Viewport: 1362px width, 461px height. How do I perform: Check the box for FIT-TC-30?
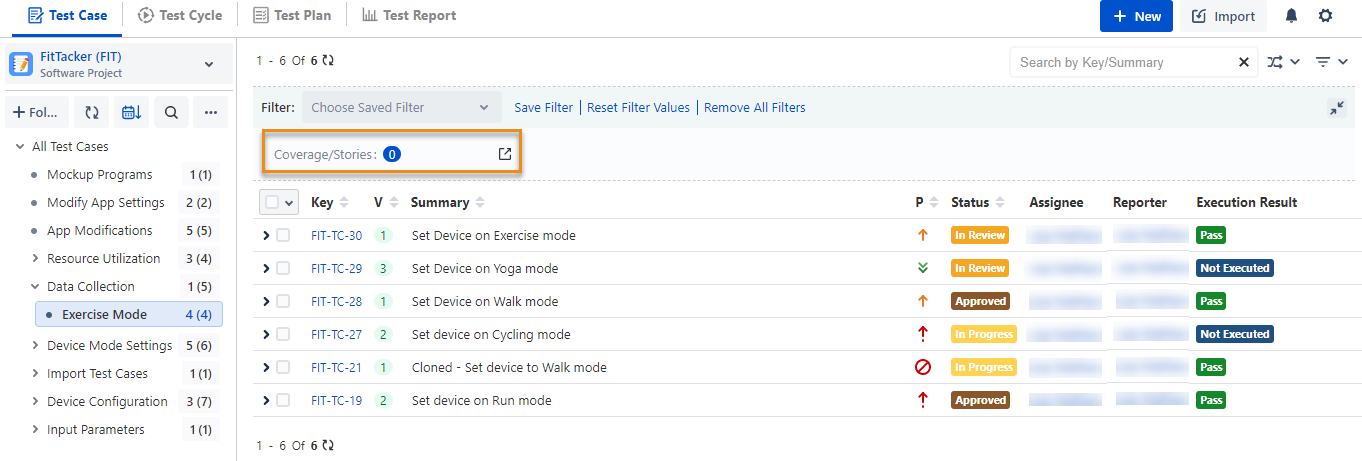coord(283,235)
